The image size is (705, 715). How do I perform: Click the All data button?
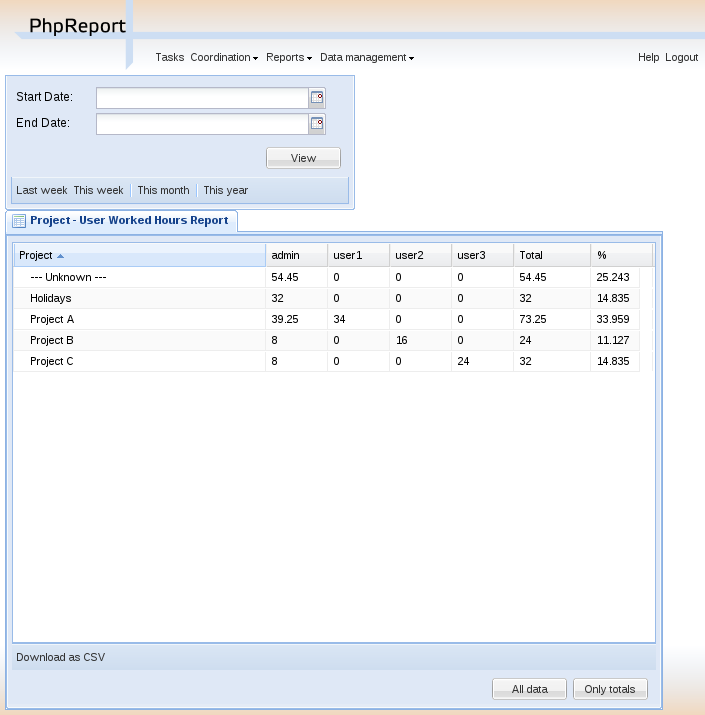tap(529, 689)
